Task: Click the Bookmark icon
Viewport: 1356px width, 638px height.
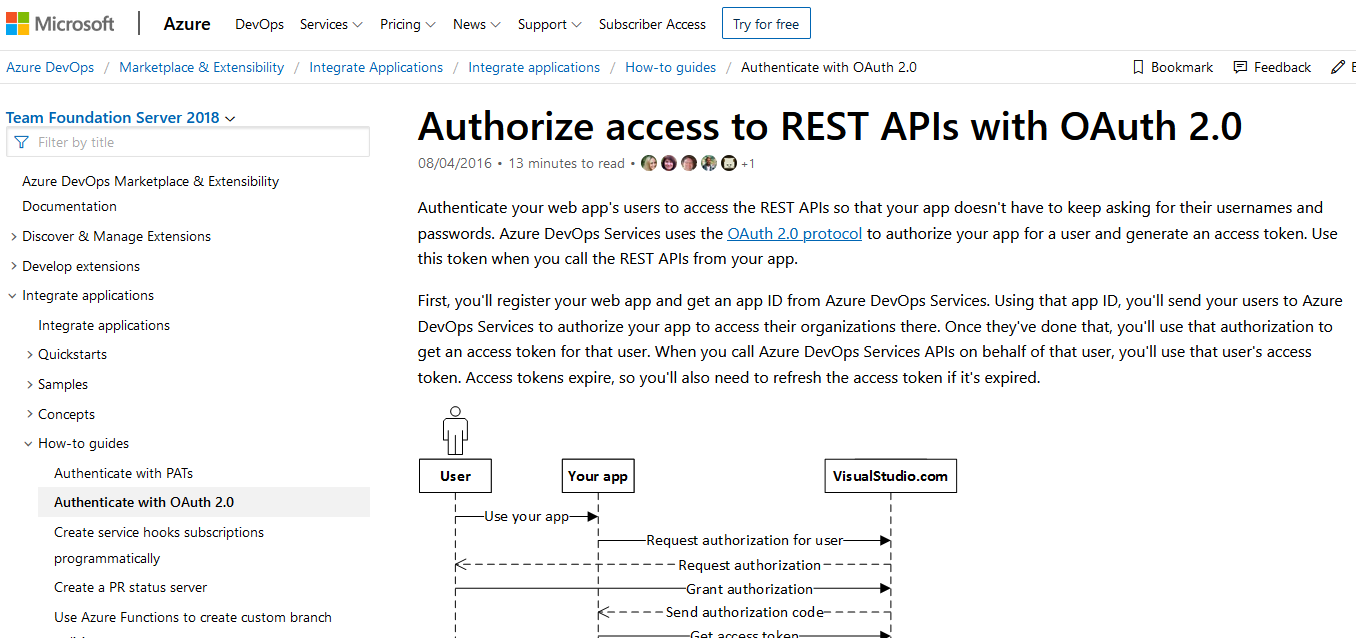Action: pyautogui.click(x=1138, y=67)
